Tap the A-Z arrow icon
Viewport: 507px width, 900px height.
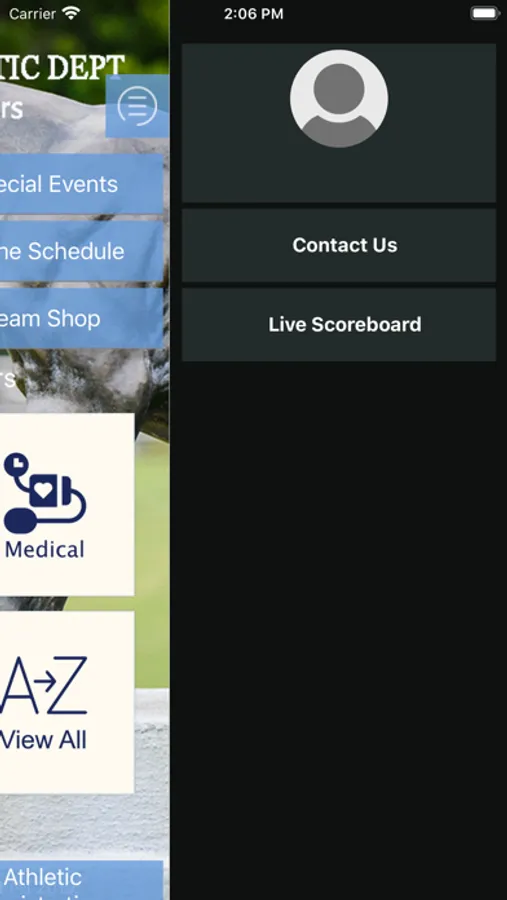point(44,685)
